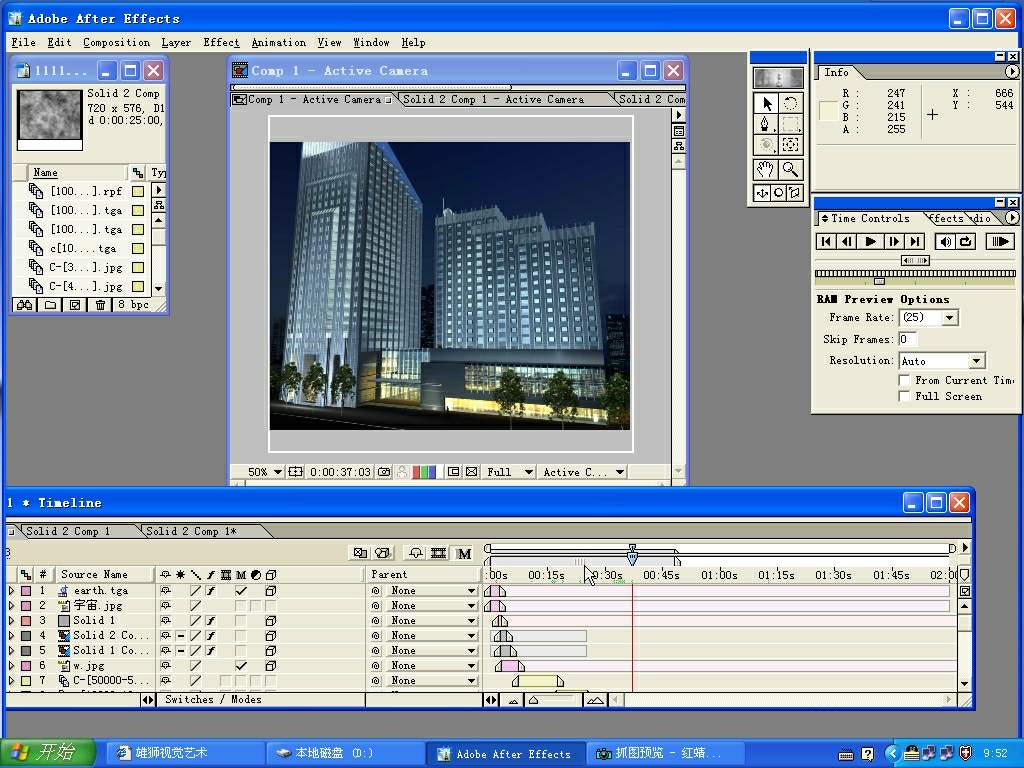Select the Zoom magnifier tool

click(x=790, y=170)
